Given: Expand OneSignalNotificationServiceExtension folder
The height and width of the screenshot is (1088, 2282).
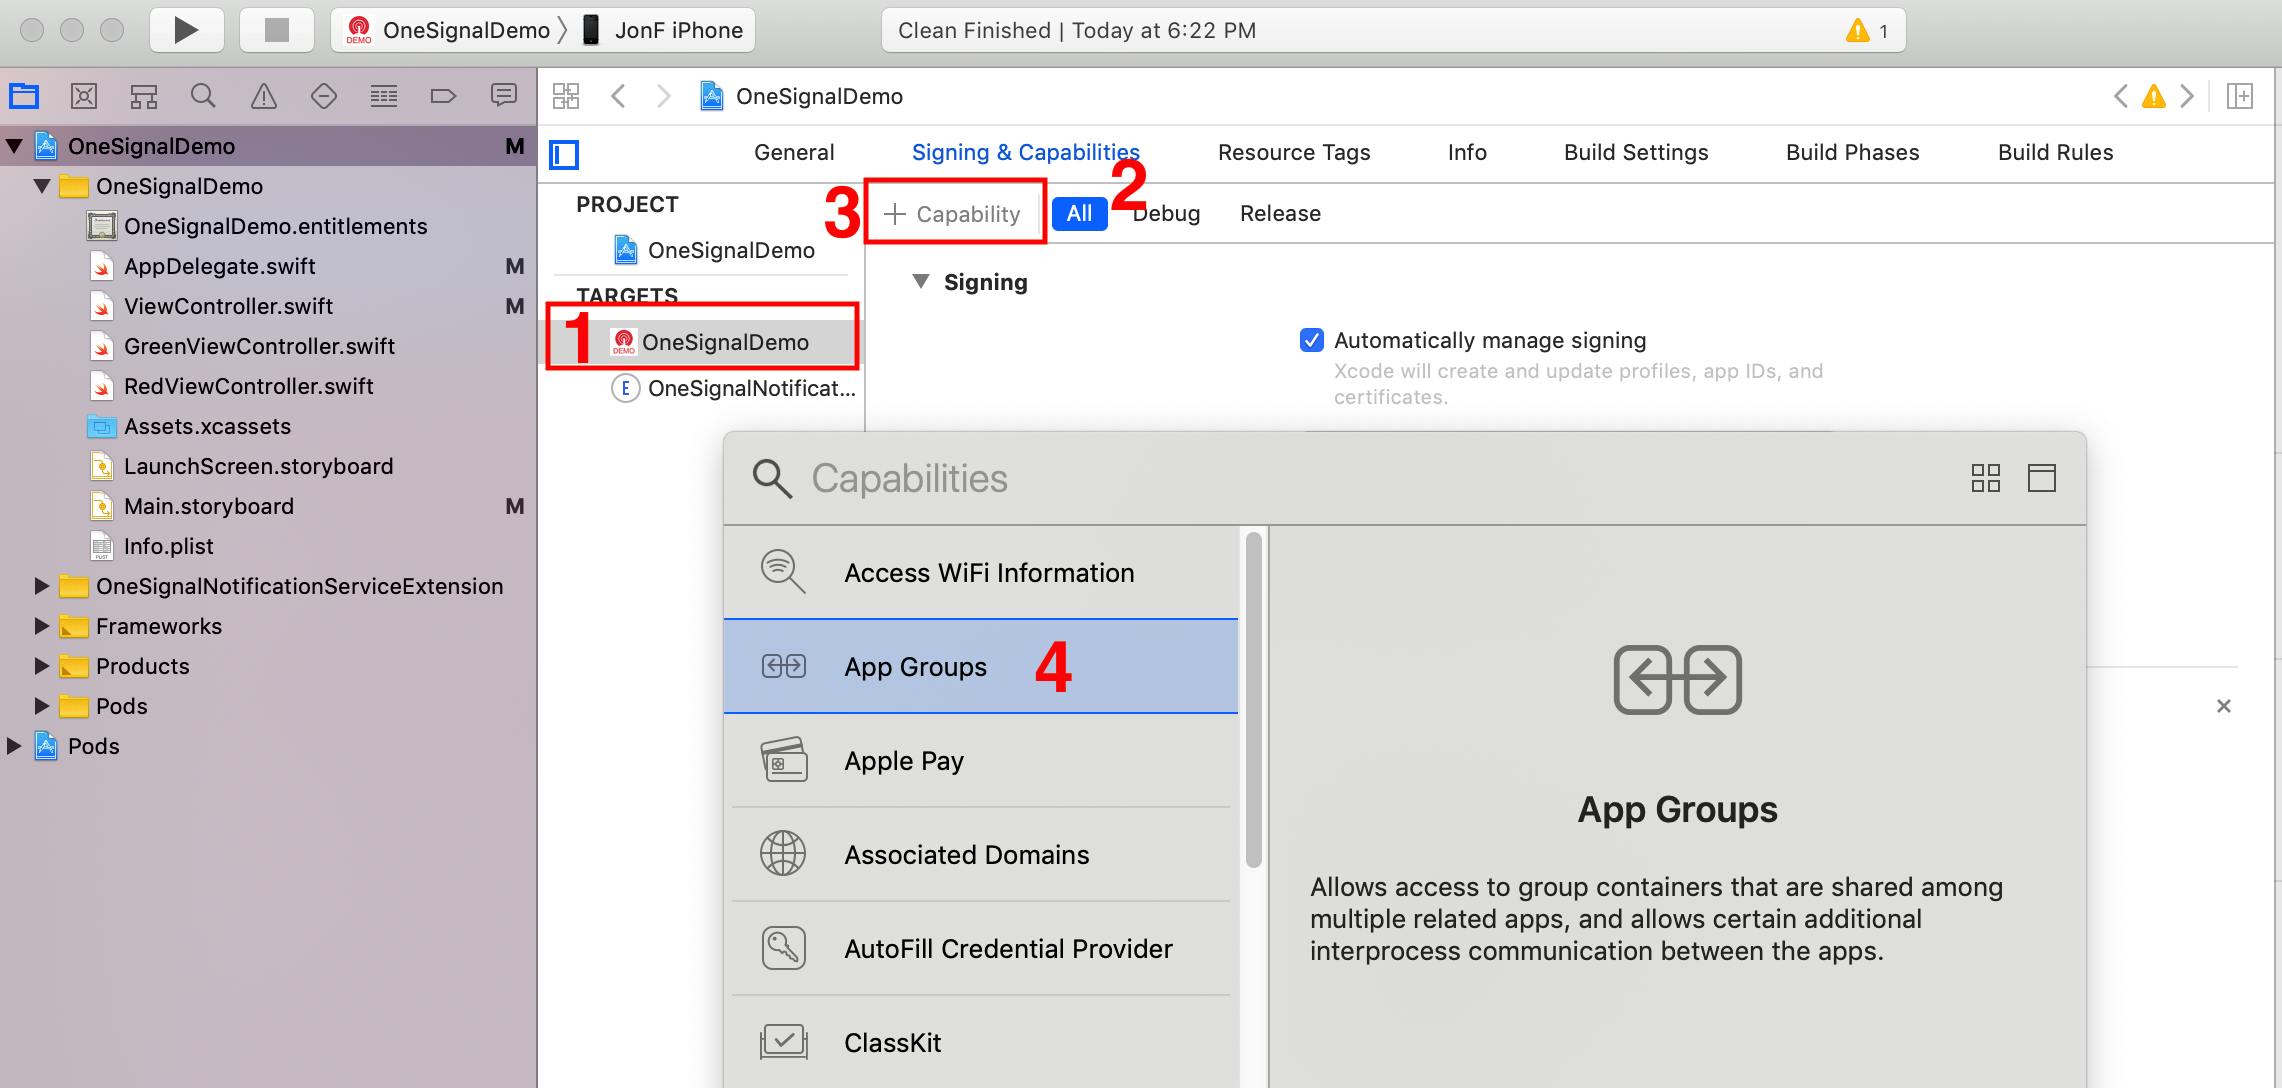Looking at the screenshot, I should click(x=41, y=586).
